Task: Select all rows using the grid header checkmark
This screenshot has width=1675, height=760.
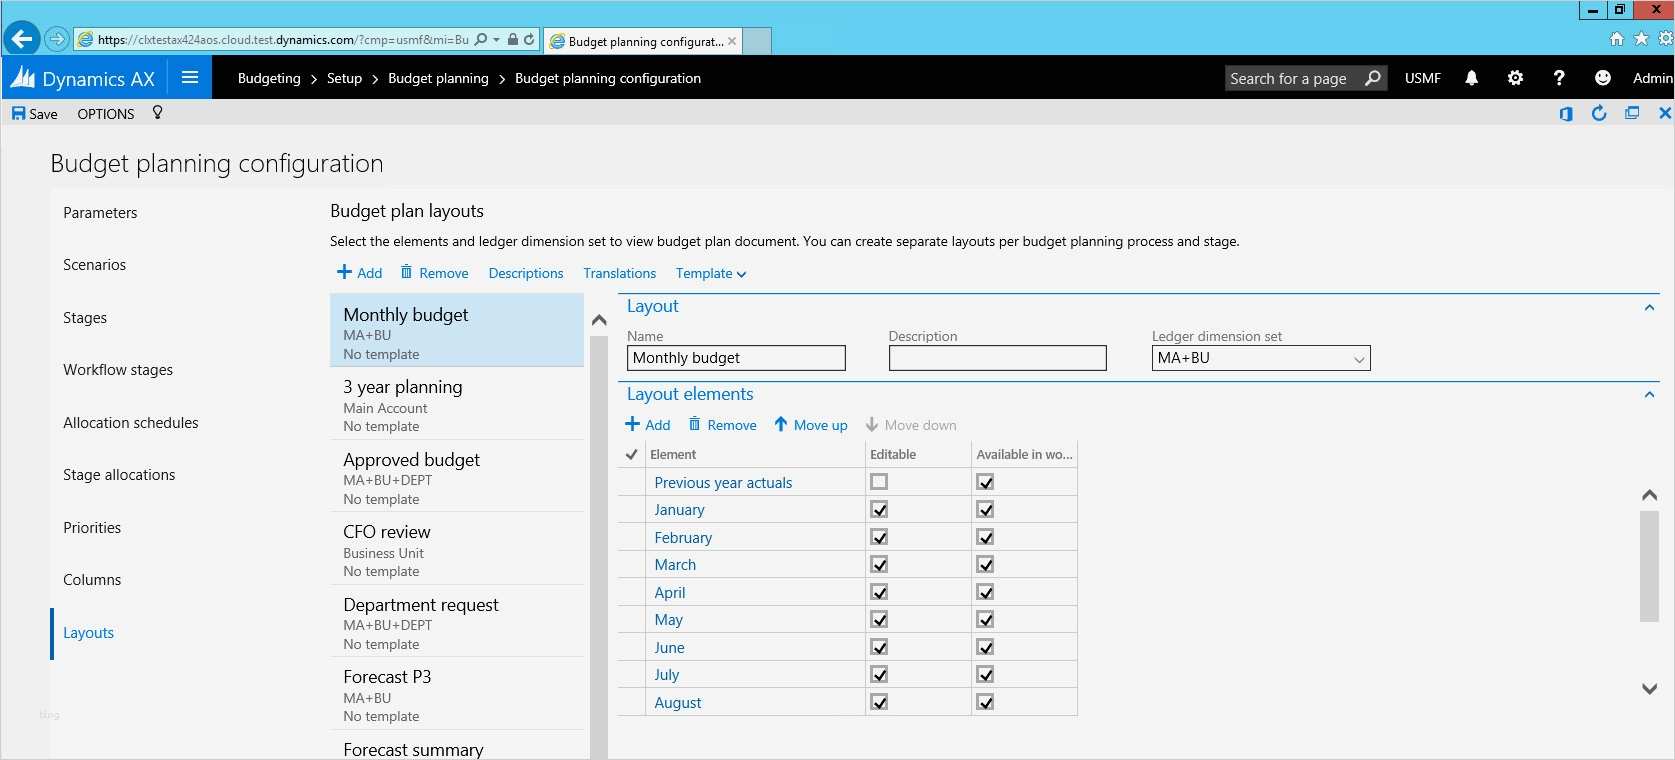Action: click(x=631, y=454)
